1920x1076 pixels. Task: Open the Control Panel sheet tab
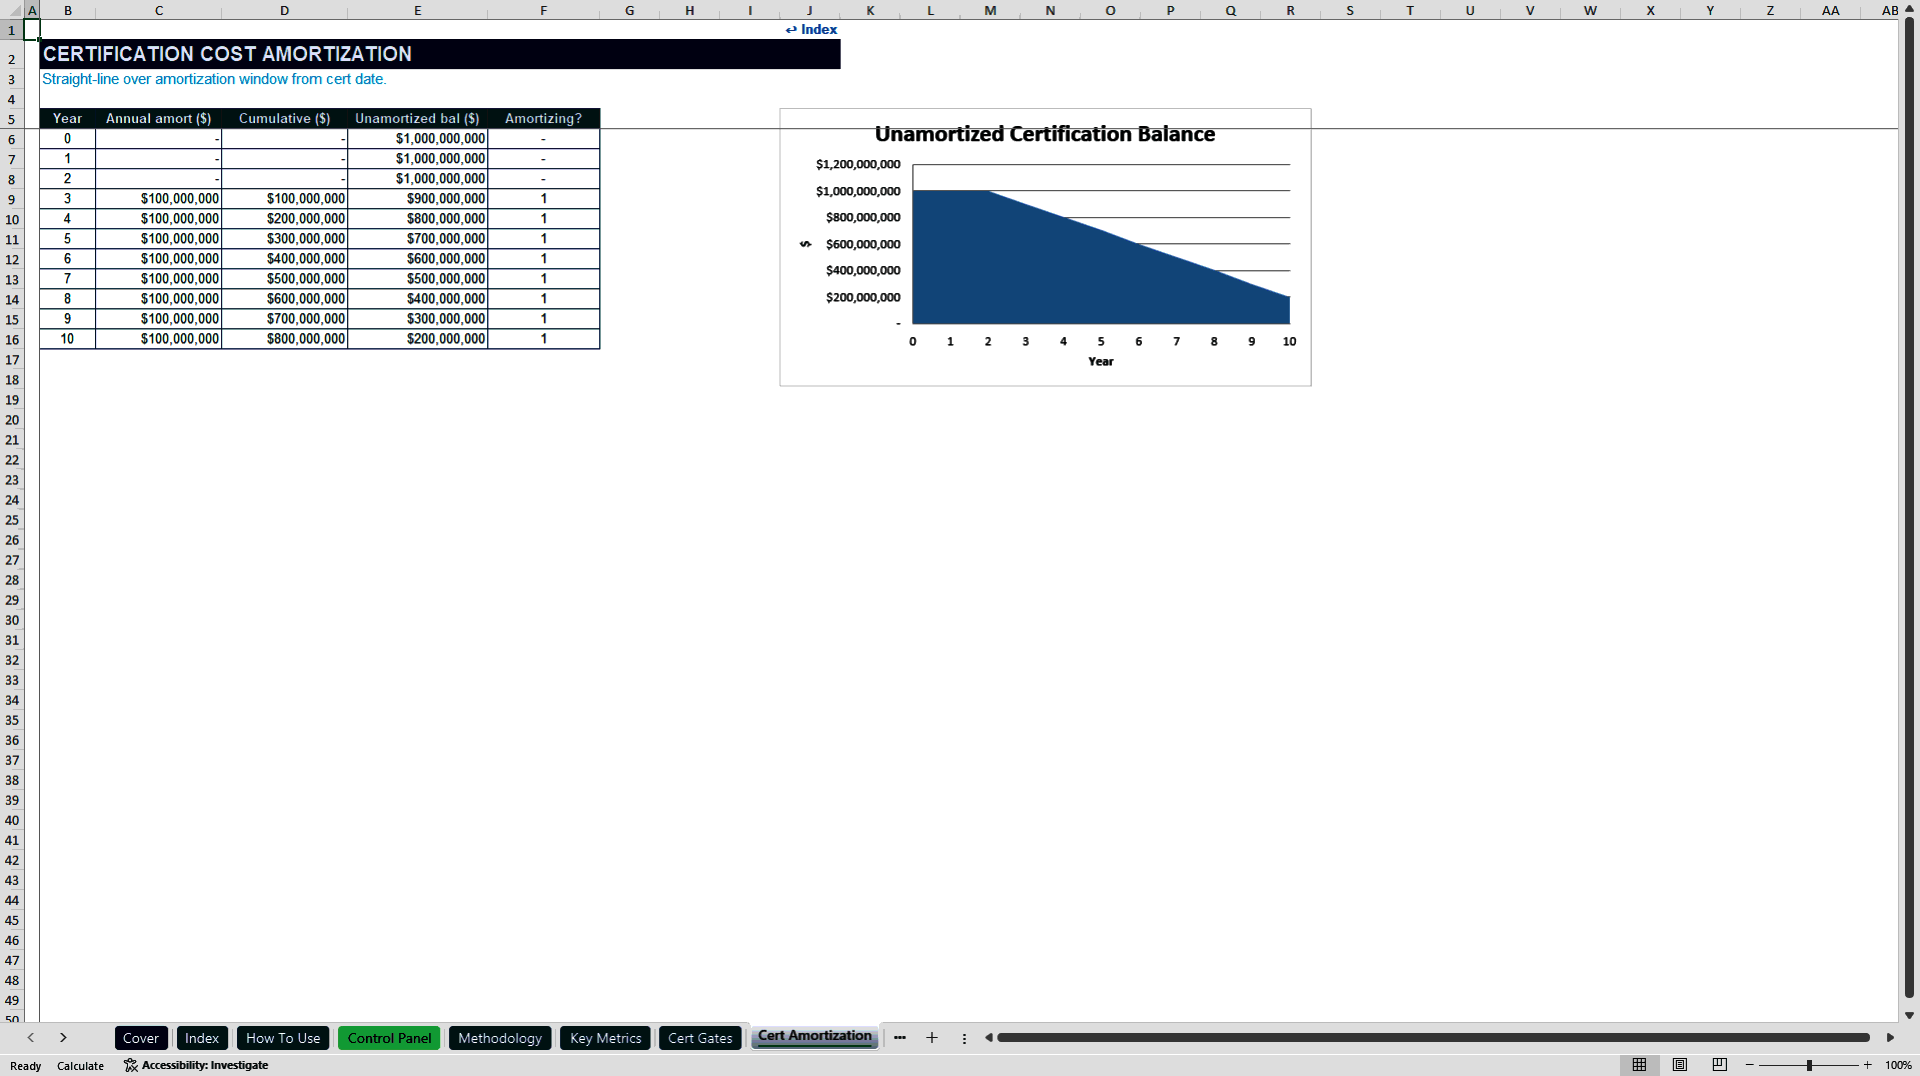pyautogui.click(x=389, y=1038)
